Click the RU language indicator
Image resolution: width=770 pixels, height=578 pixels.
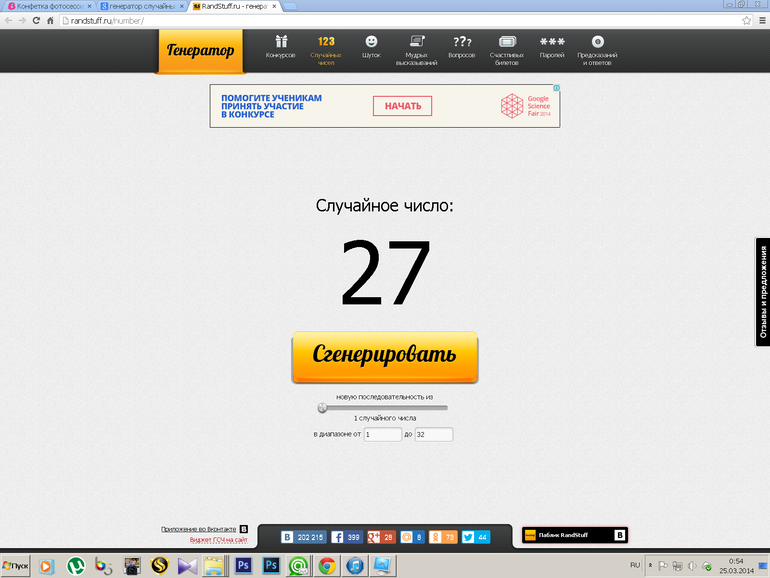(x=635, y=565)
